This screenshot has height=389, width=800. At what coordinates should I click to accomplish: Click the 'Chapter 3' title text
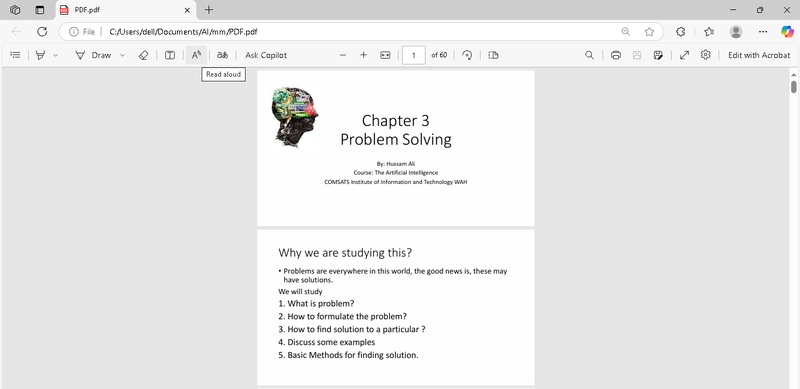[395, 120]
